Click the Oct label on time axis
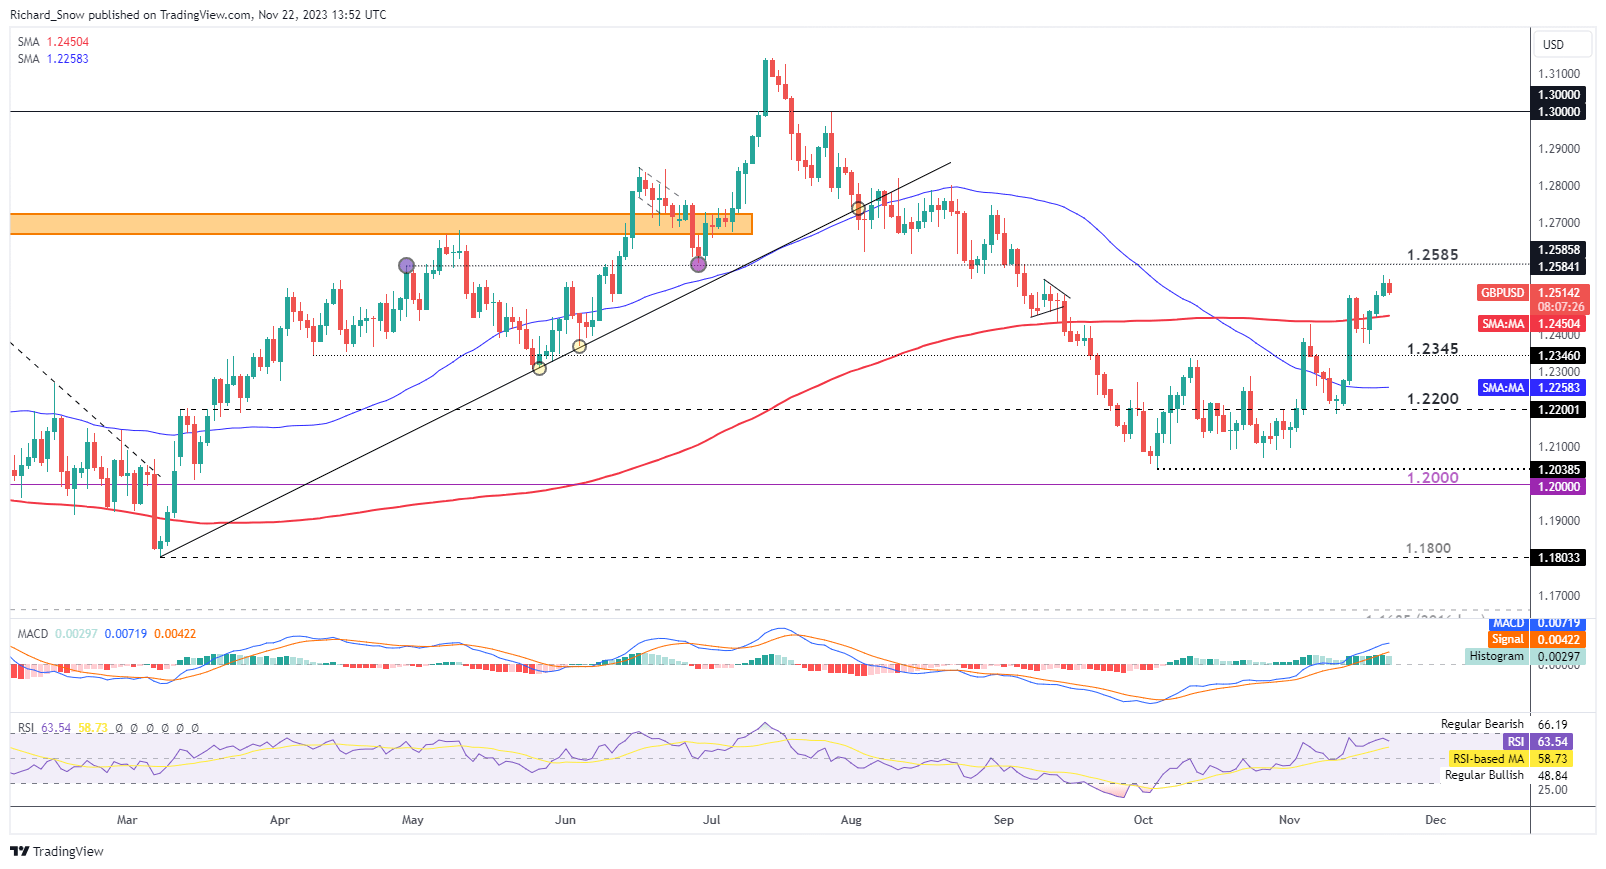The height and width of the screenshot is (869, 1606). [x=1143, y=820]
